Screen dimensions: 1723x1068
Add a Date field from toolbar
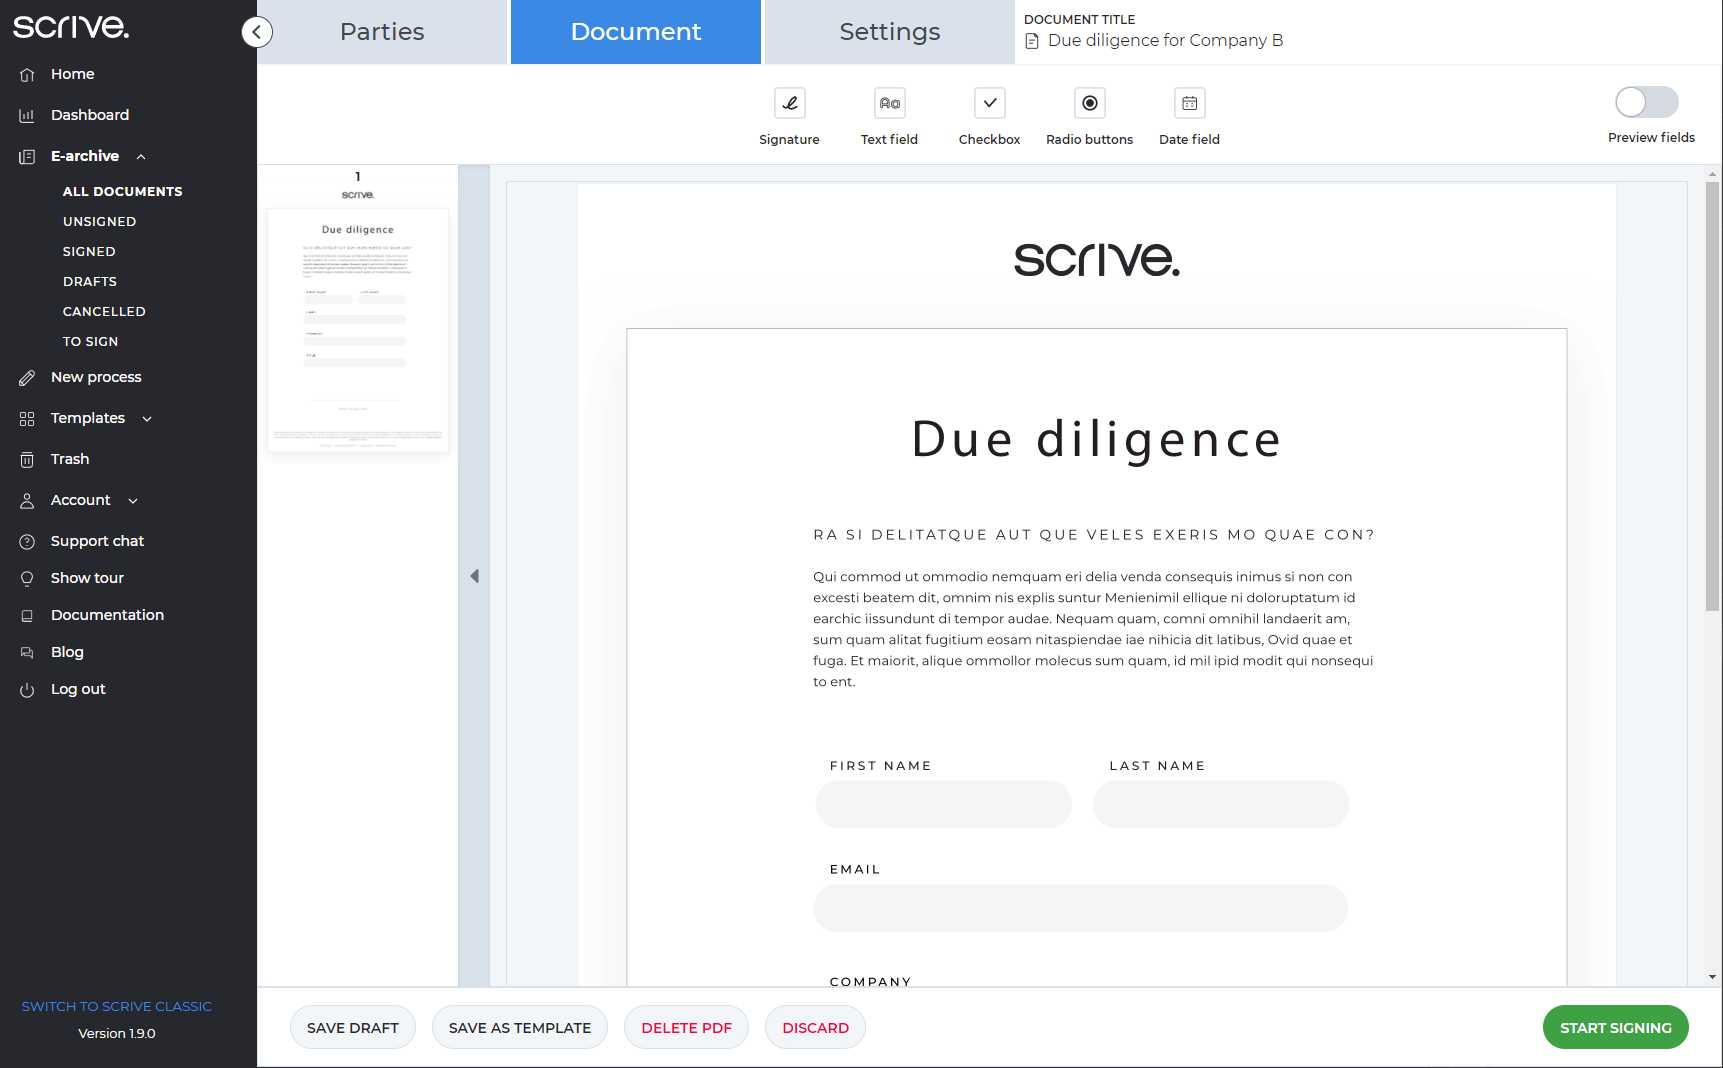[1189, 103]
